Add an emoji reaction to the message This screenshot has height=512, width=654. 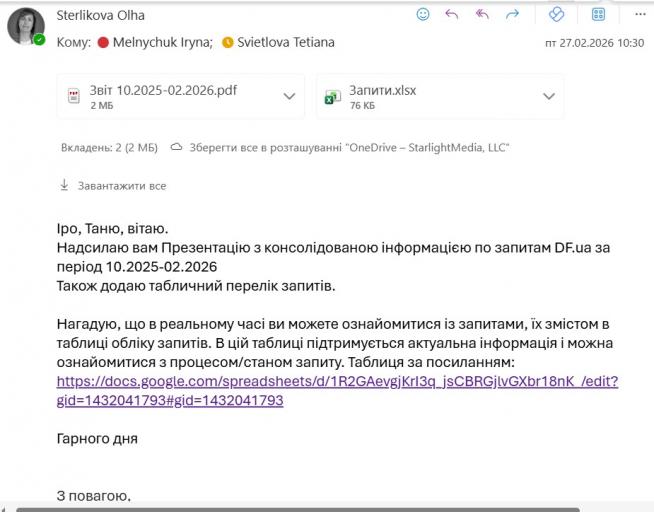[423, 15]
